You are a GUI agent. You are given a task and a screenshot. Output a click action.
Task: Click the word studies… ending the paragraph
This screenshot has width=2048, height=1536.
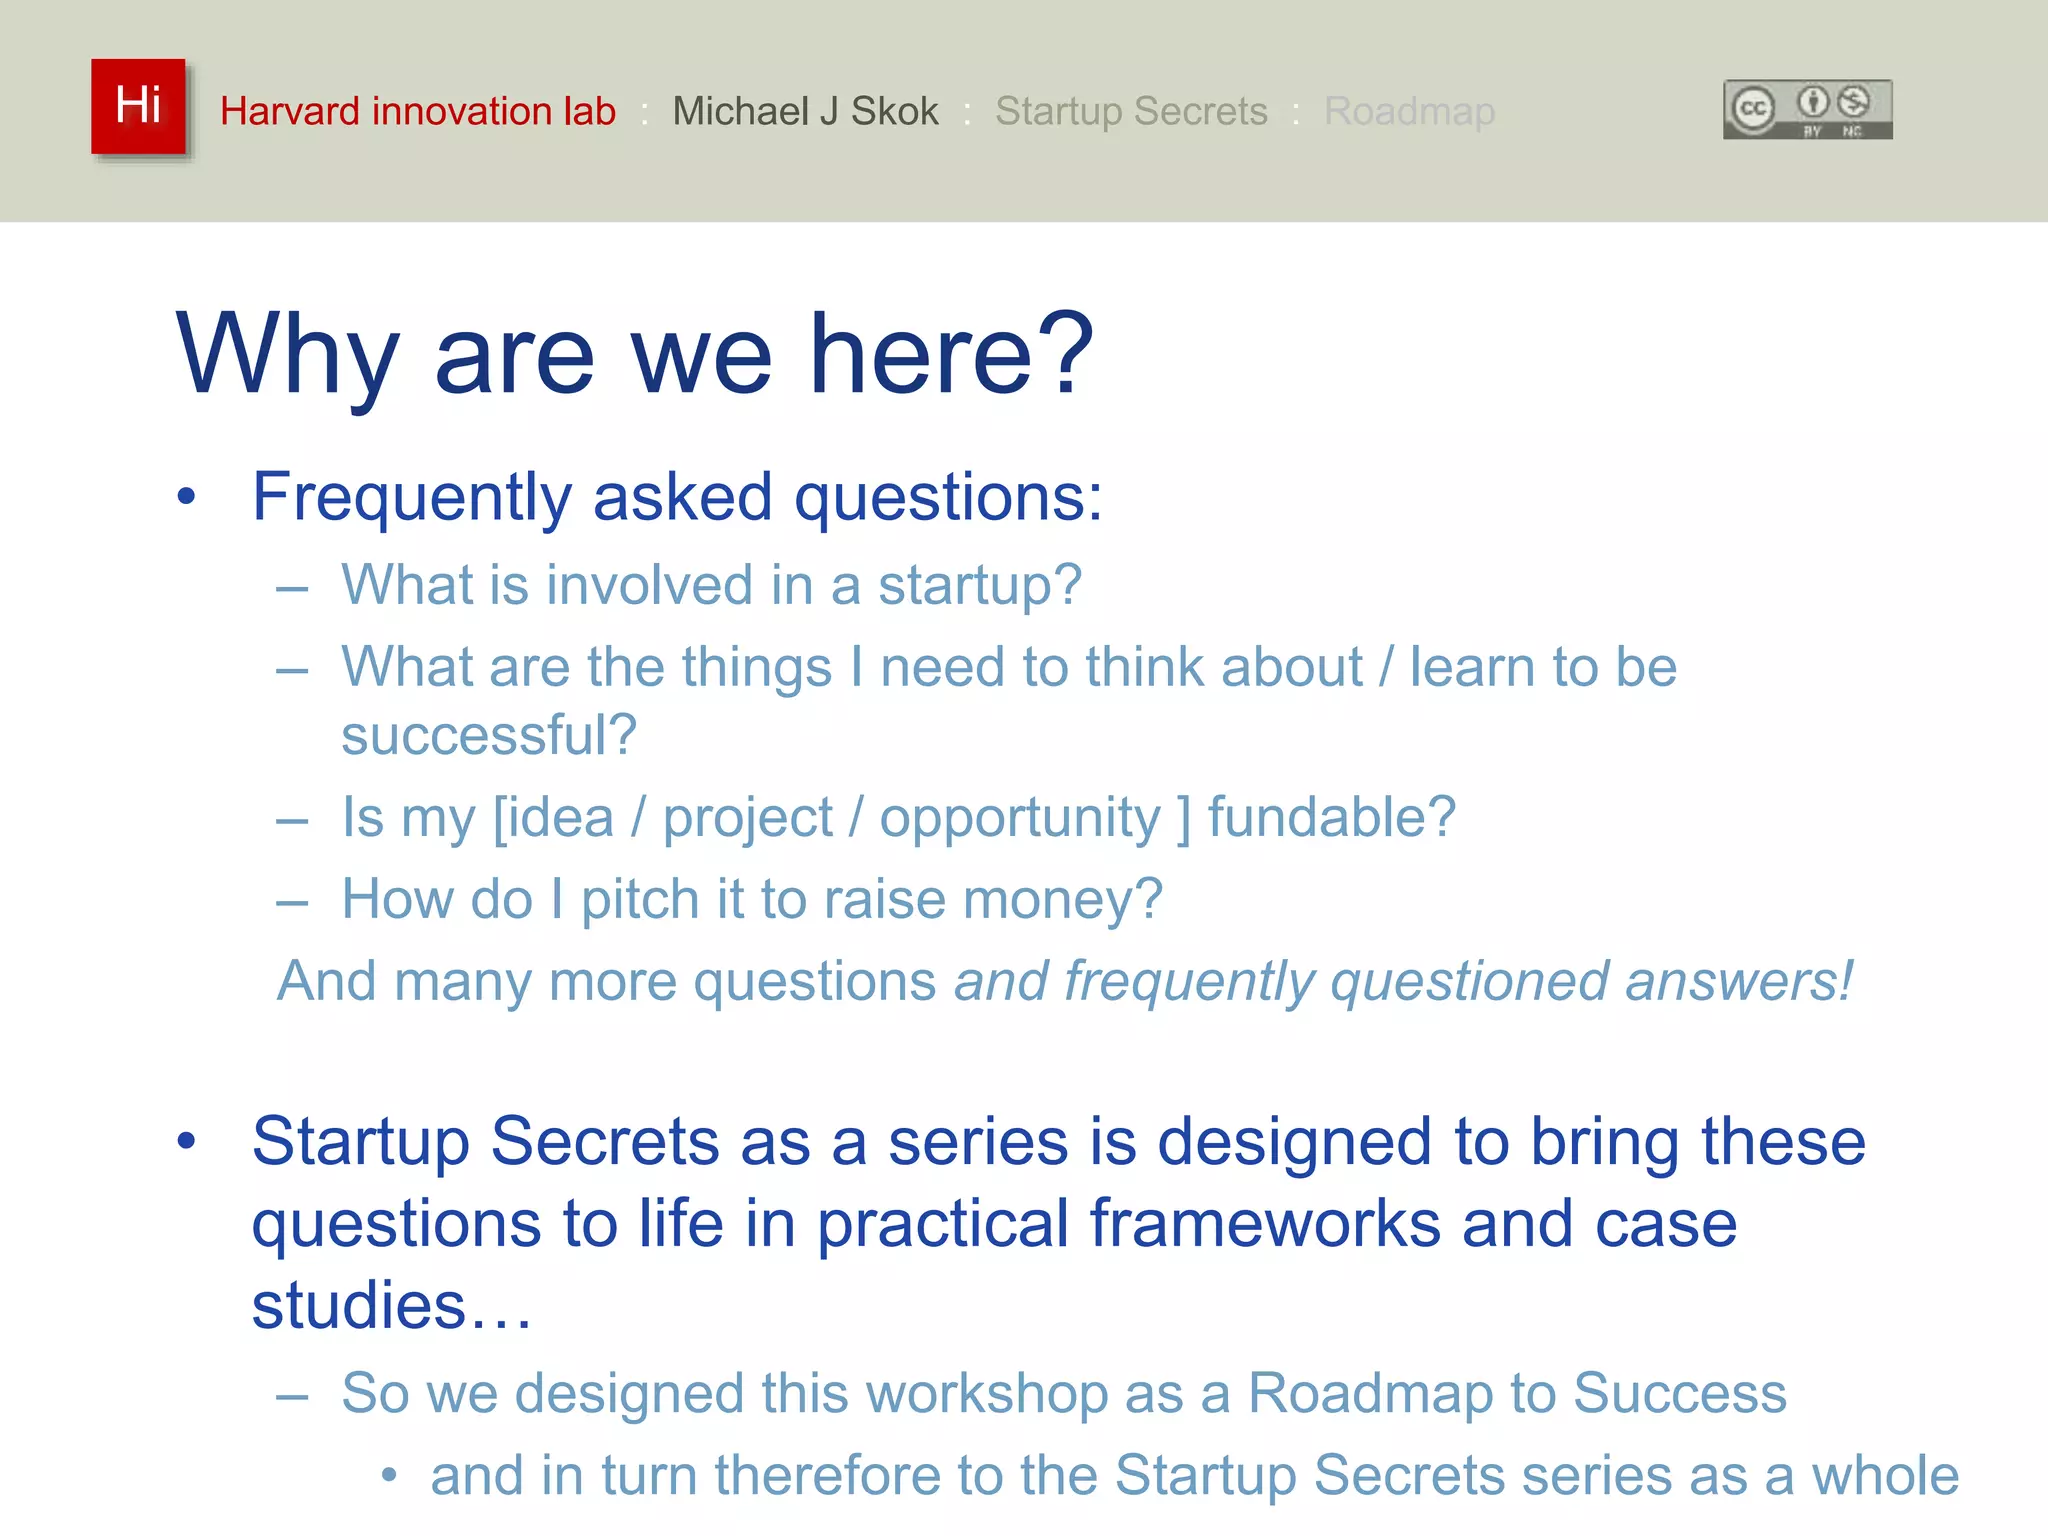[391, 1306]
